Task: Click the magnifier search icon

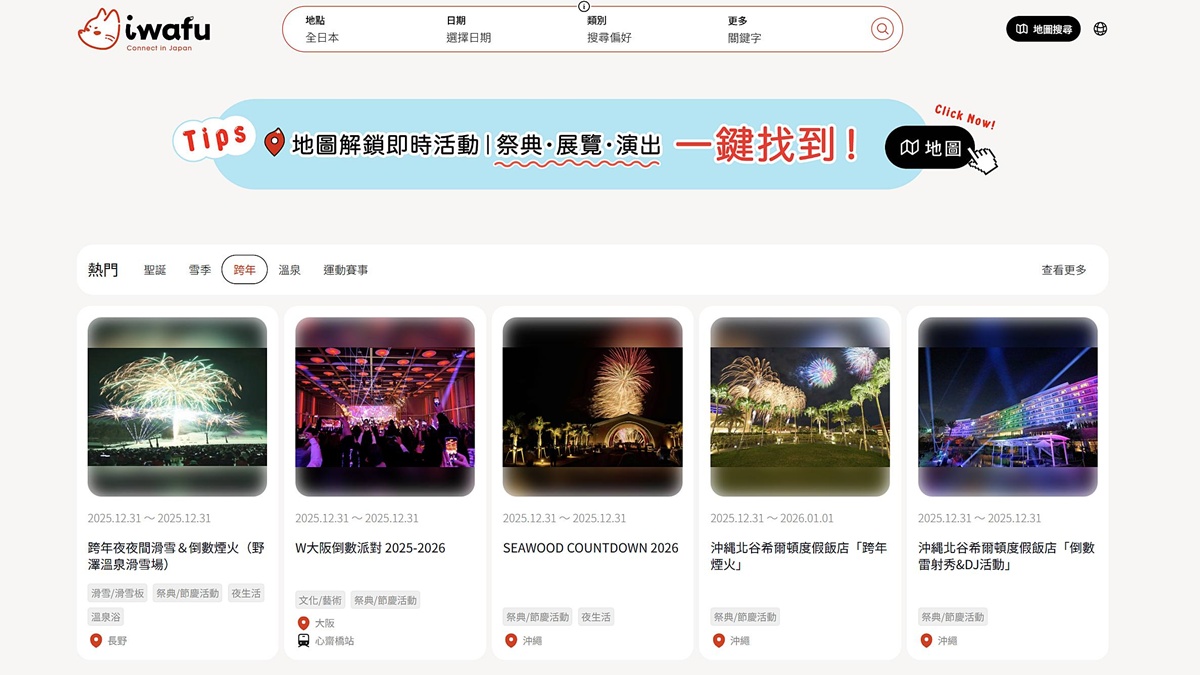Action: [882, 29]
